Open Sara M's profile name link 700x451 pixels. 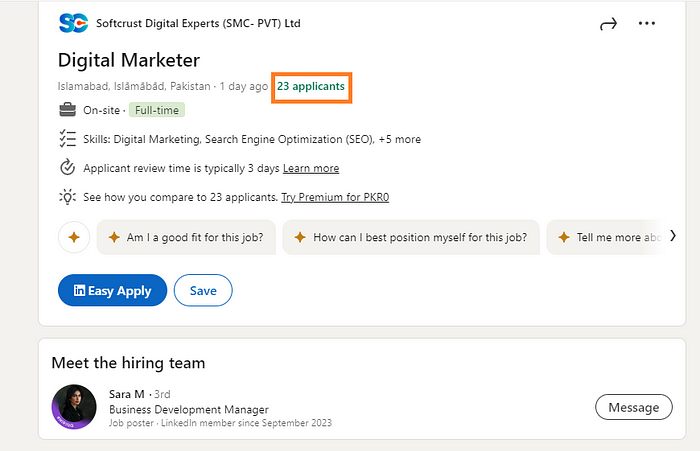tap(127, 394)
